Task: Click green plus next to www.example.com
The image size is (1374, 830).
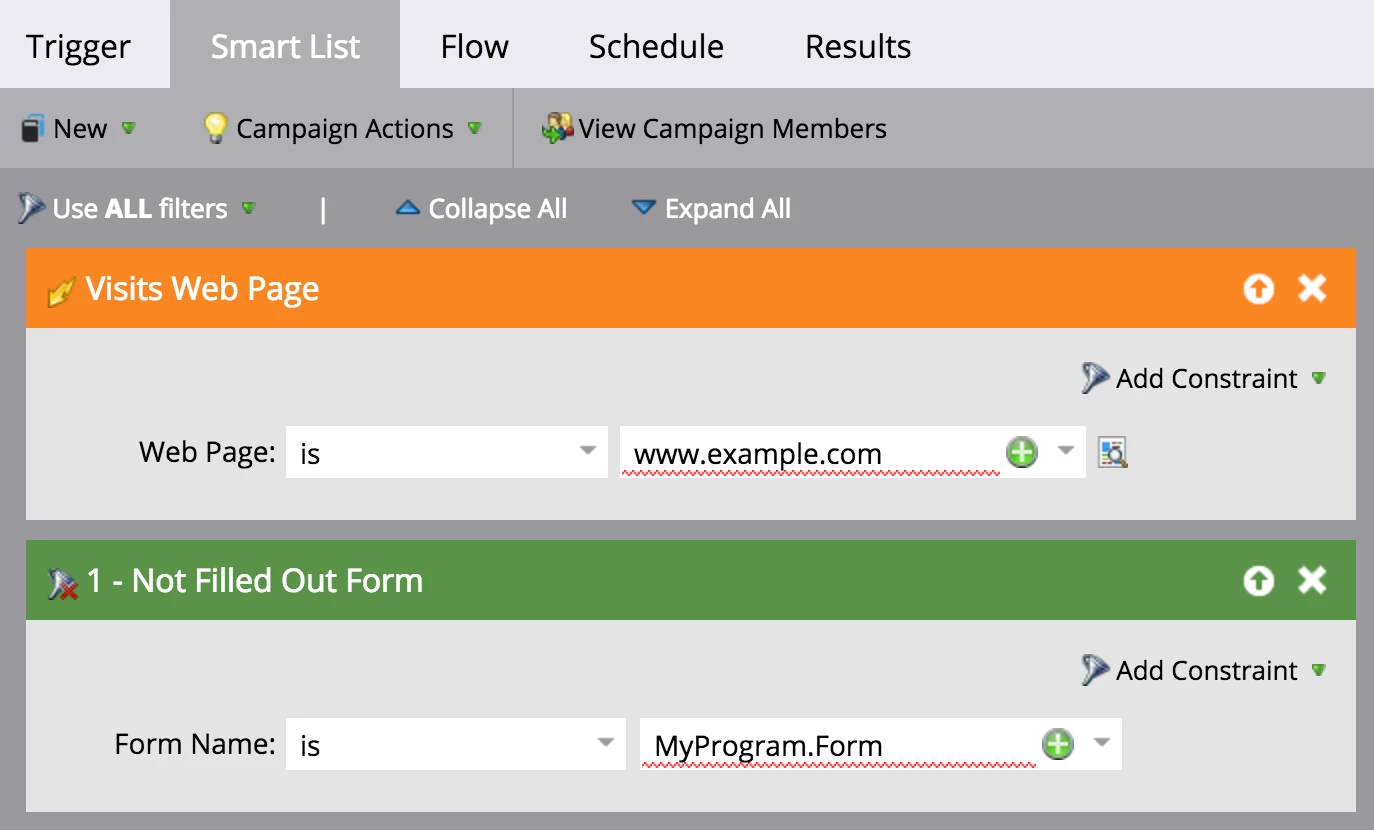Action: (x=1021, y=453)
